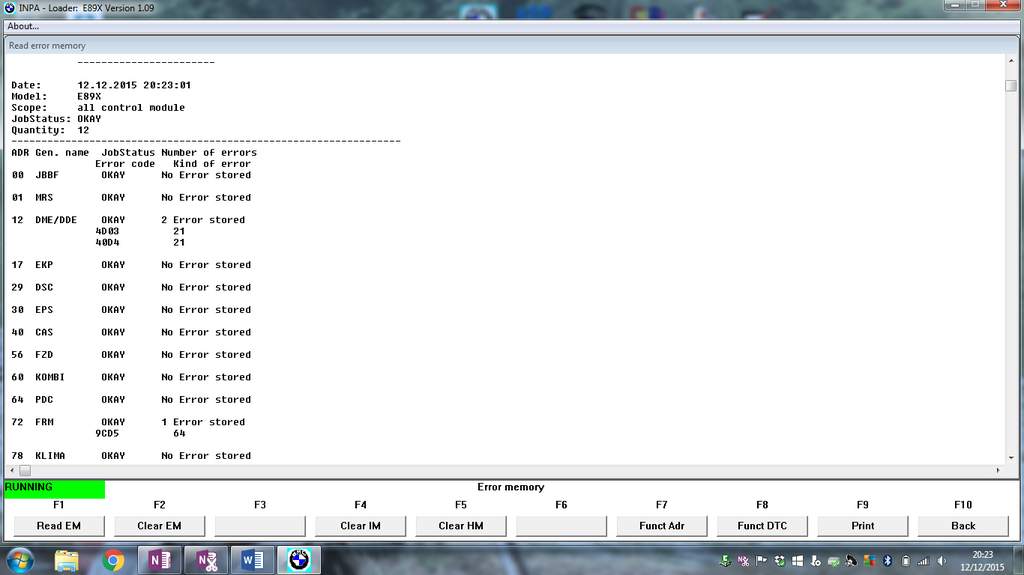Image resolution: width=1024 pixels, height=575 pixels.
Task: Click the colorful AVG tray icon
Action: click(869, 561)
